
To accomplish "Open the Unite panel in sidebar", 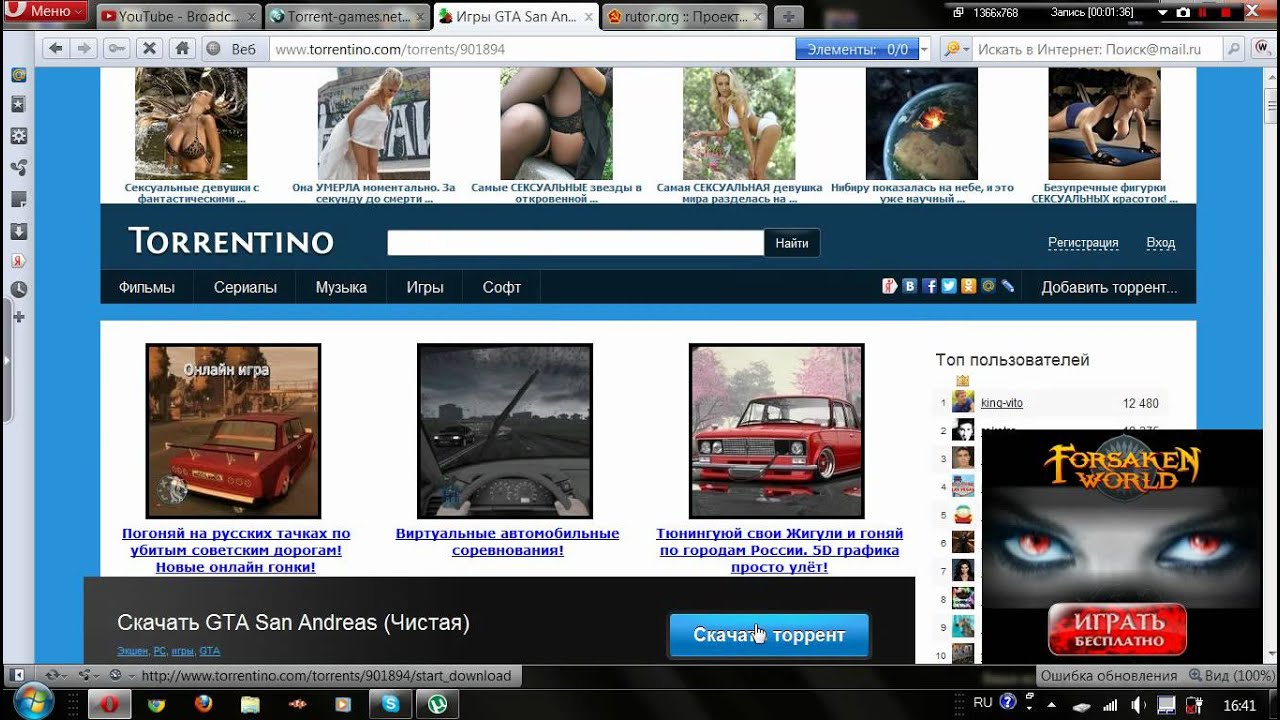I will (x=18, y=167).
